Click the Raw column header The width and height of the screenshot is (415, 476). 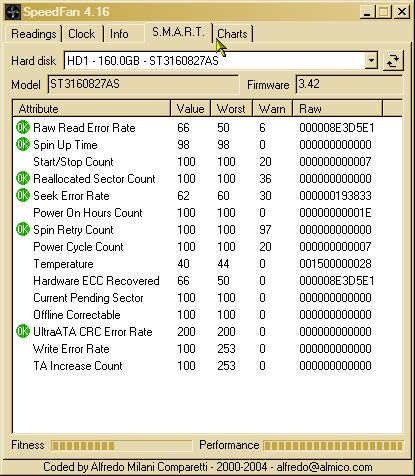pos(337,109)
